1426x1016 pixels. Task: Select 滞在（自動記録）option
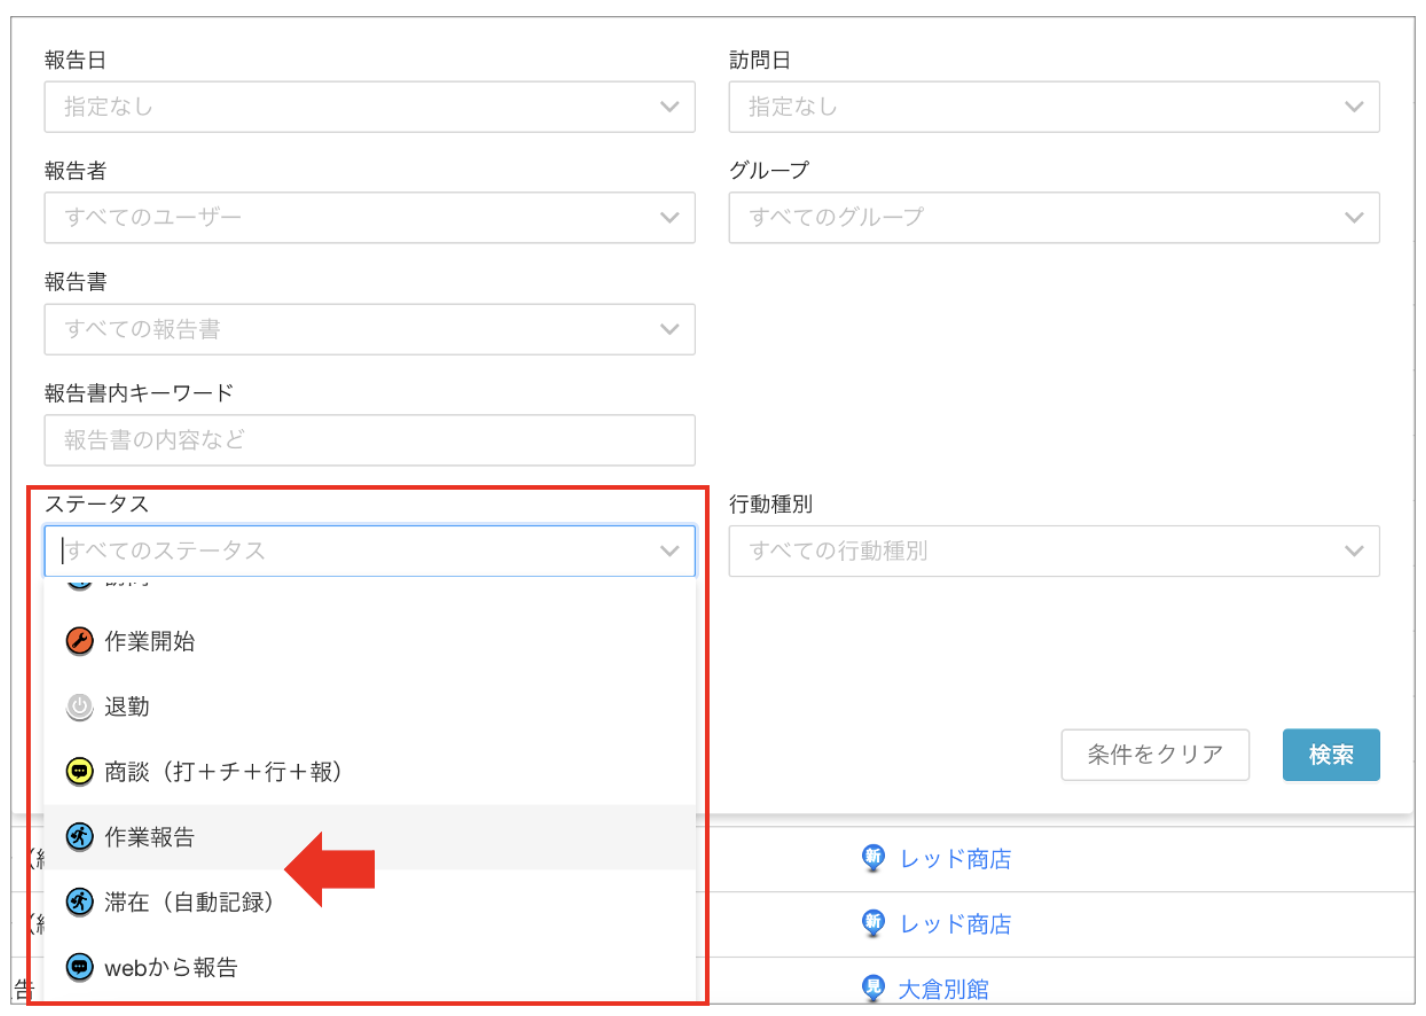[369, 902]
